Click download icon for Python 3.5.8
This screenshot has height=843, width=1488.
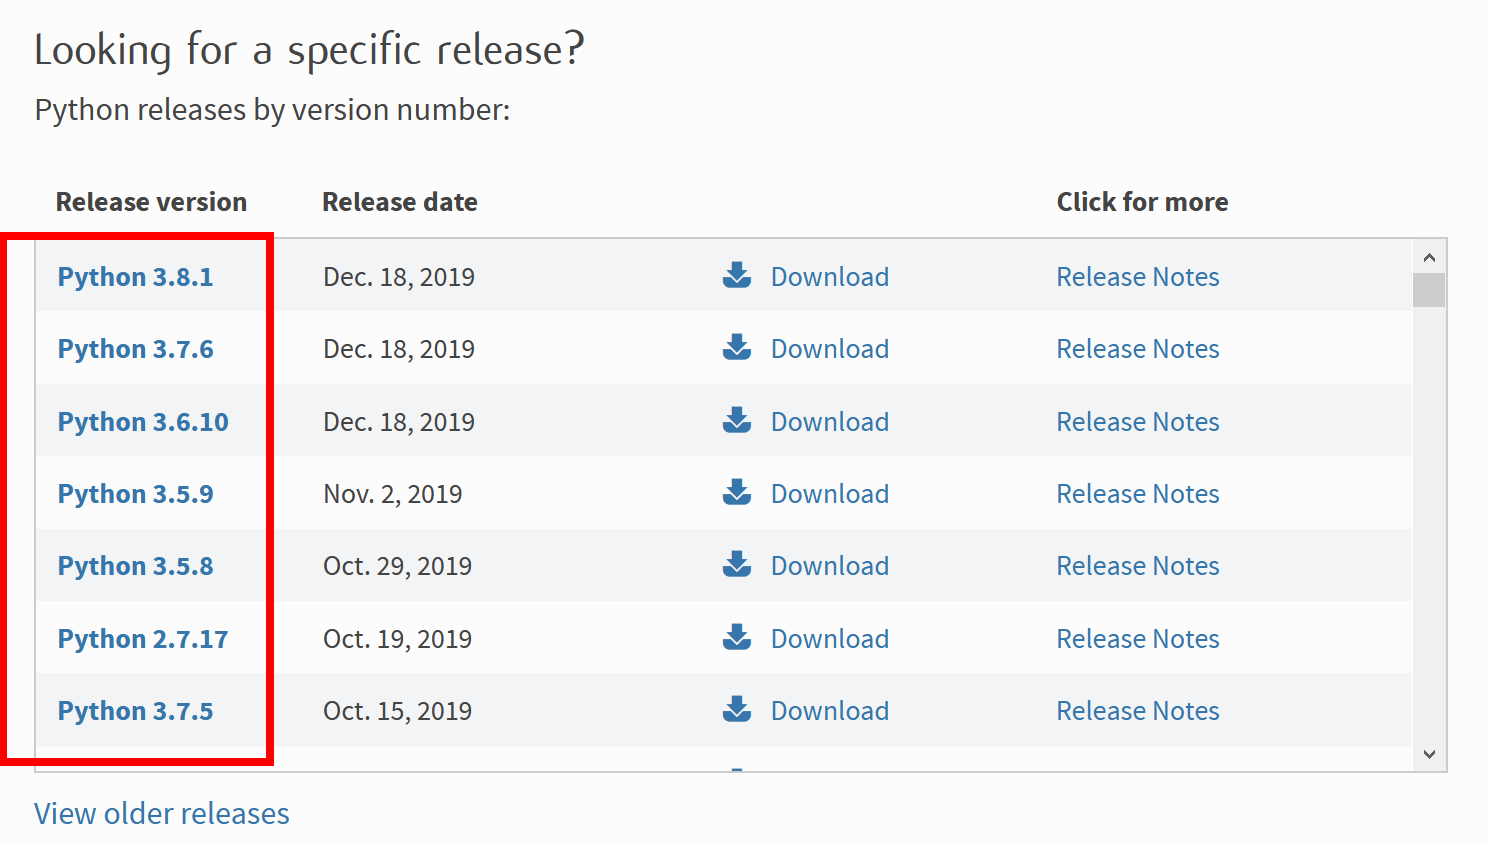click(737, 564)
